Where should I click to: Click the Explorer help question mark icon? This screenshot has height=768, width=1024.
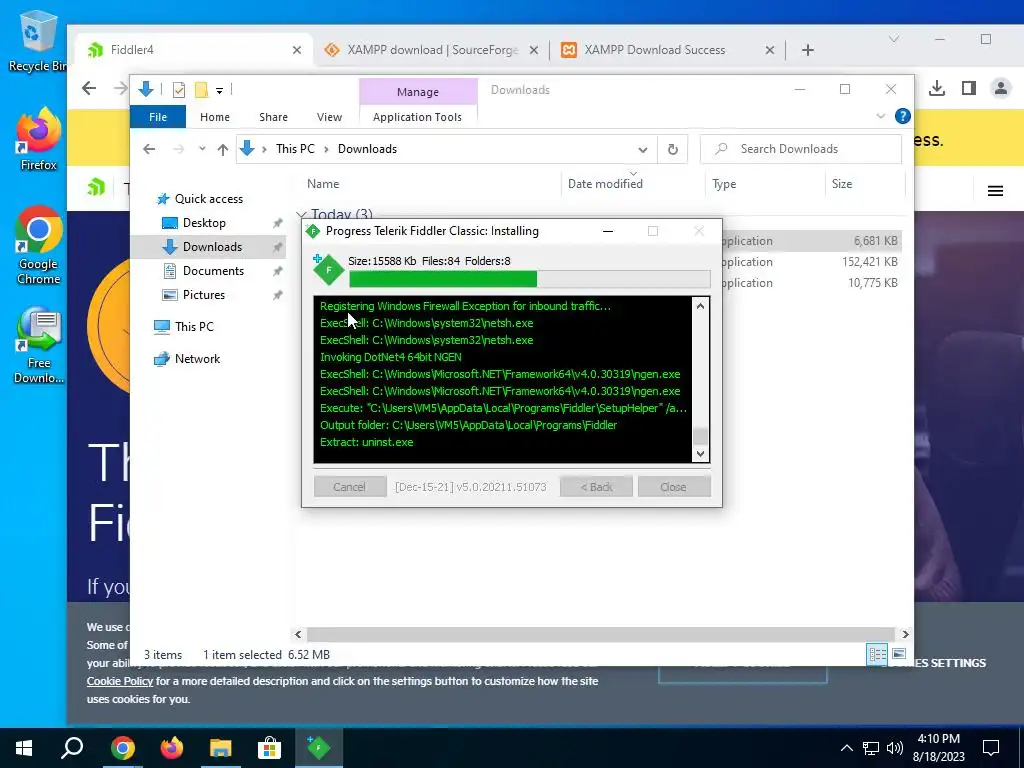903,116
